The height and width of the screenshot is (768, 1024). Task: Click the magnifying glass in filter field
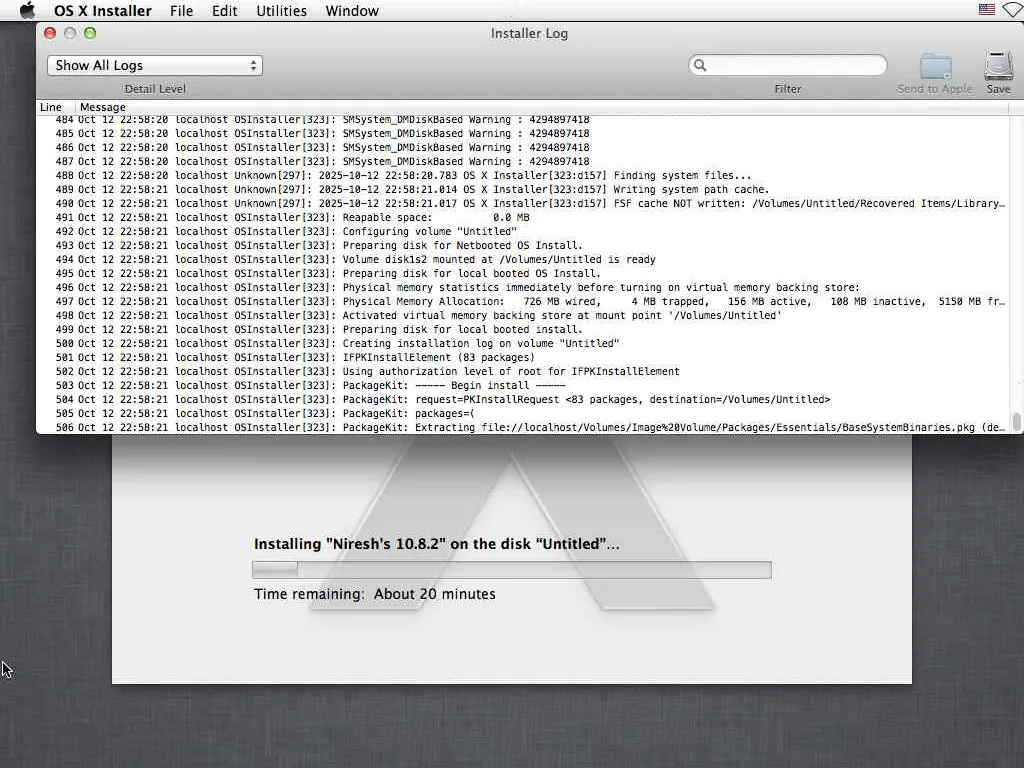[700, 65]
